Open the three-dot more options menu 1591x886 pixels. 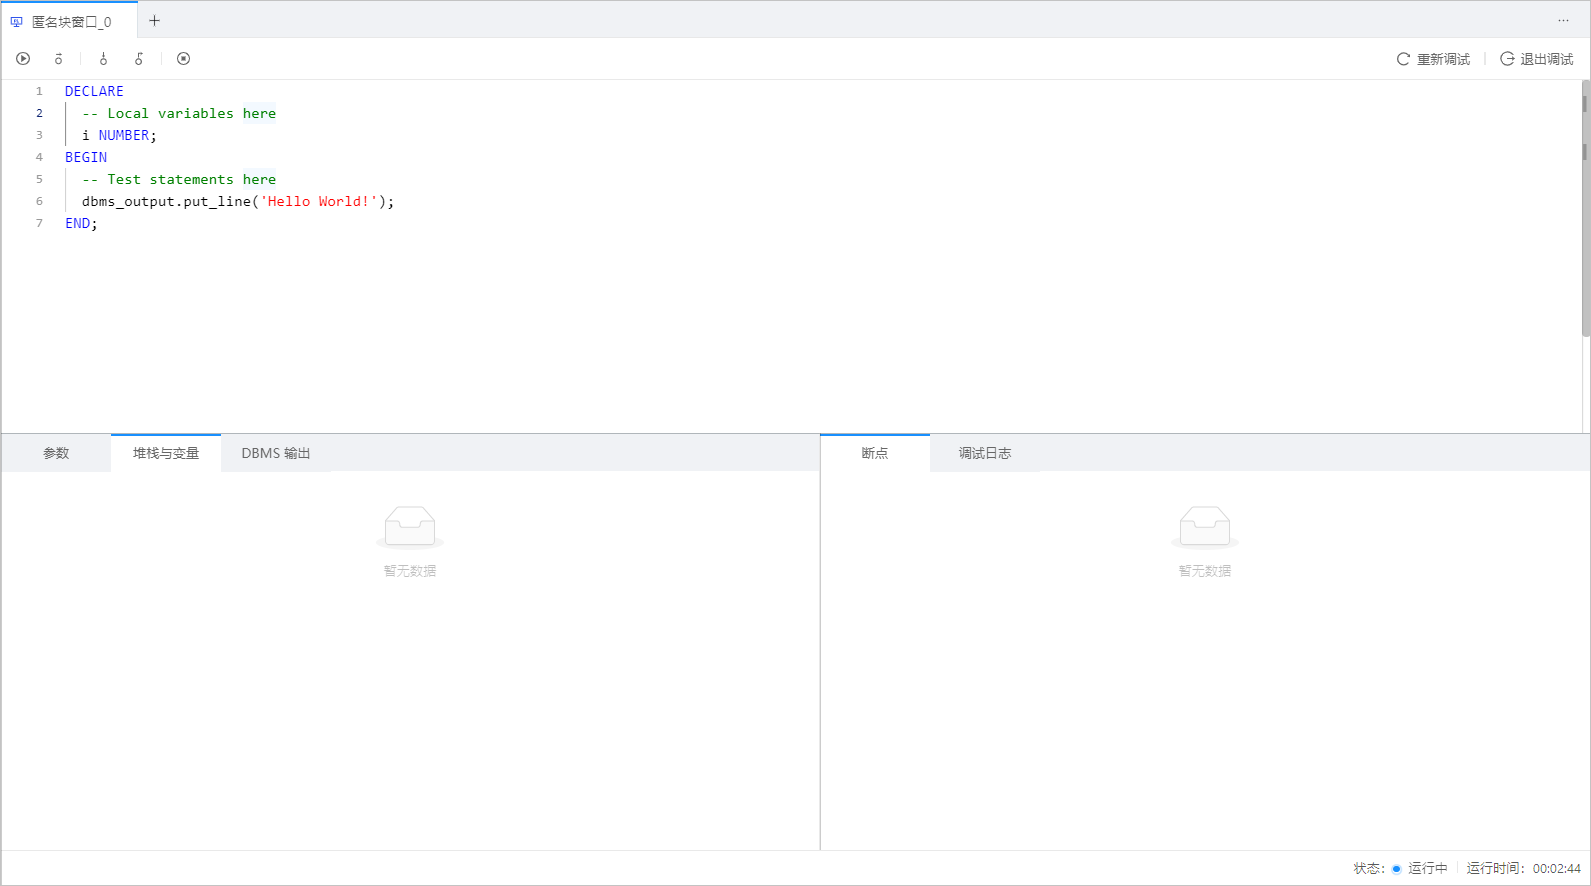coord(1563,21)
